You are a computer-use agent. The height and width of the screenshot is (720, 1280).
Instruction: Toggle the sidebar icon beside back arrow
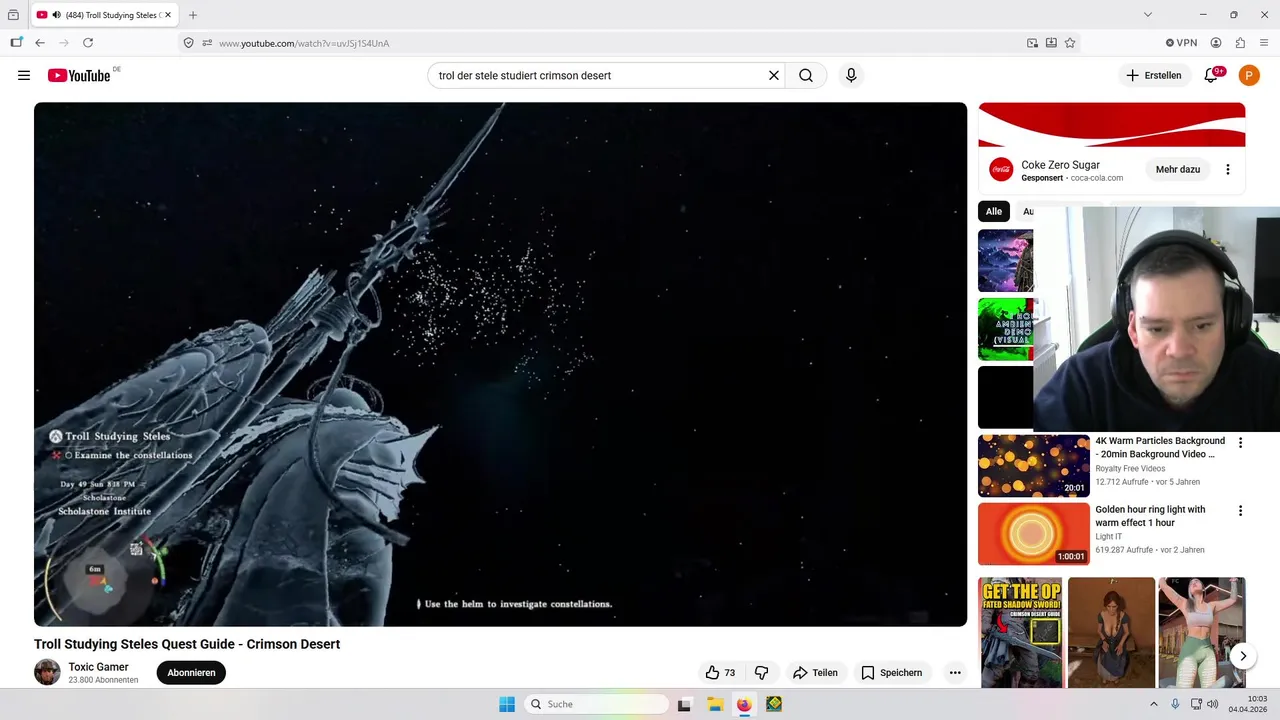pos(16,43)
